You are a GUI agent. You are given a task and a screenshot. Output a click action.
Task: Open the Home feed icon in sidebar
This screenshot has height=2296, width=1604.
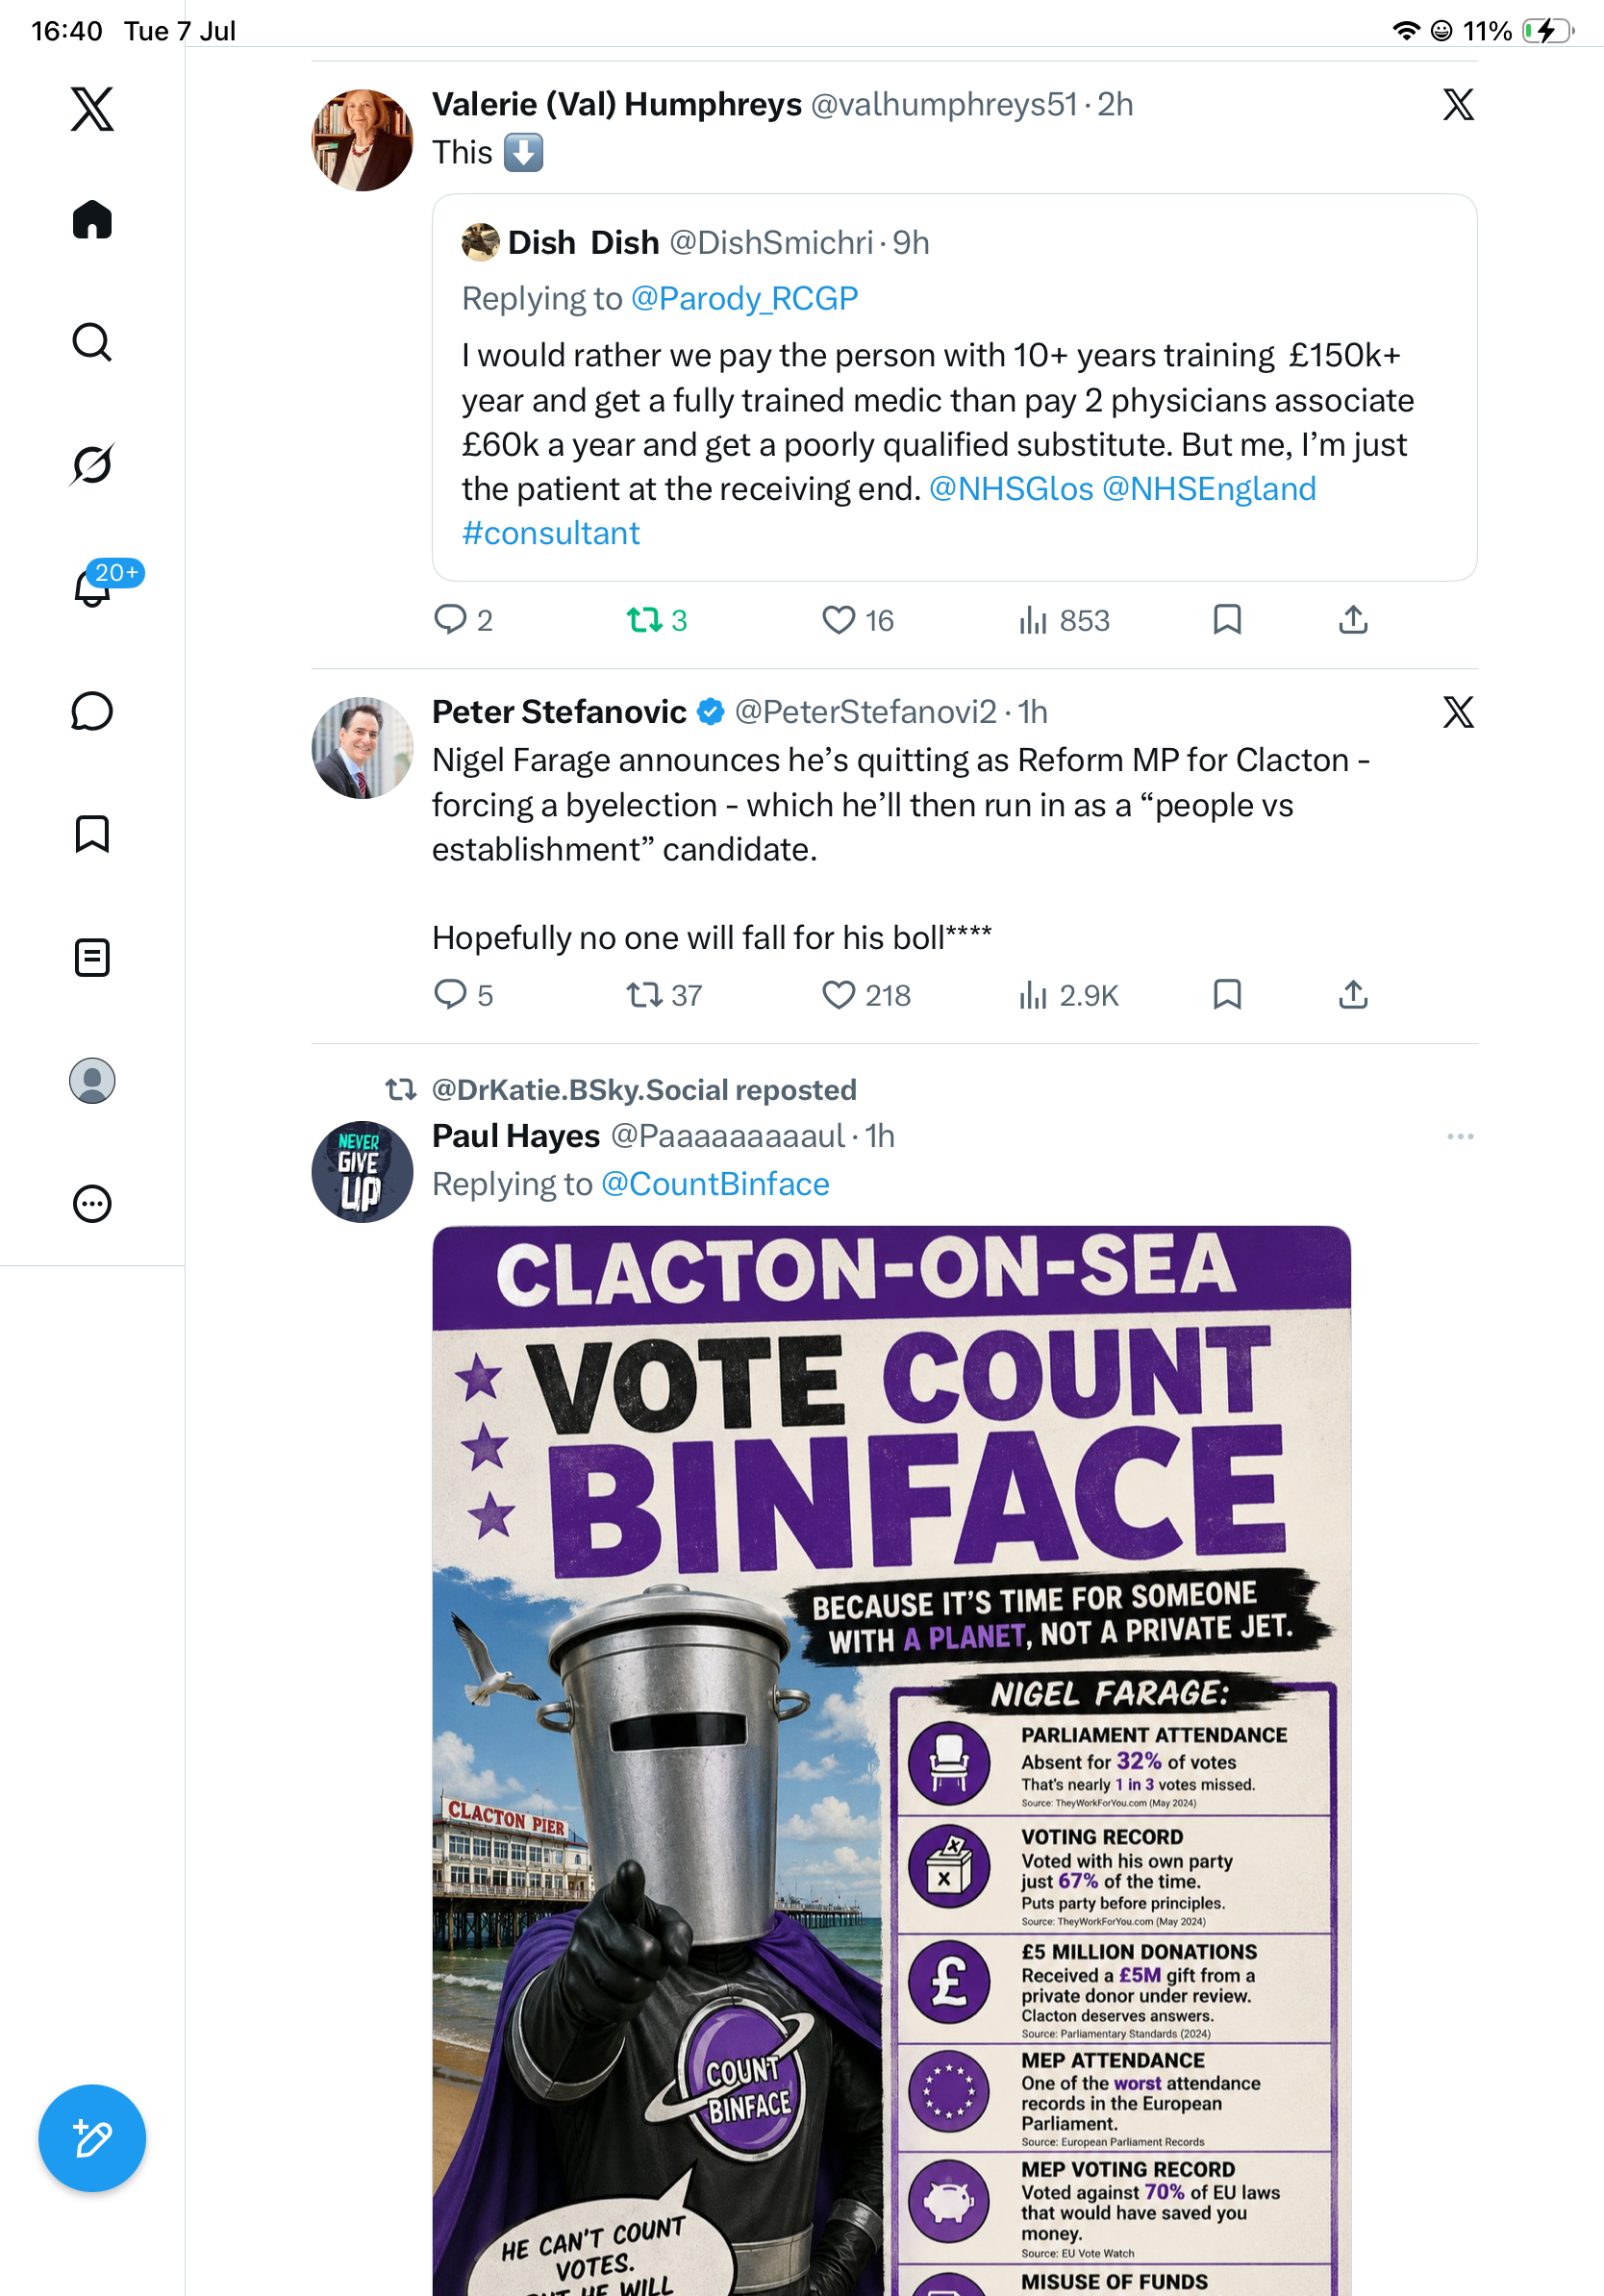(x=92, y=219)
